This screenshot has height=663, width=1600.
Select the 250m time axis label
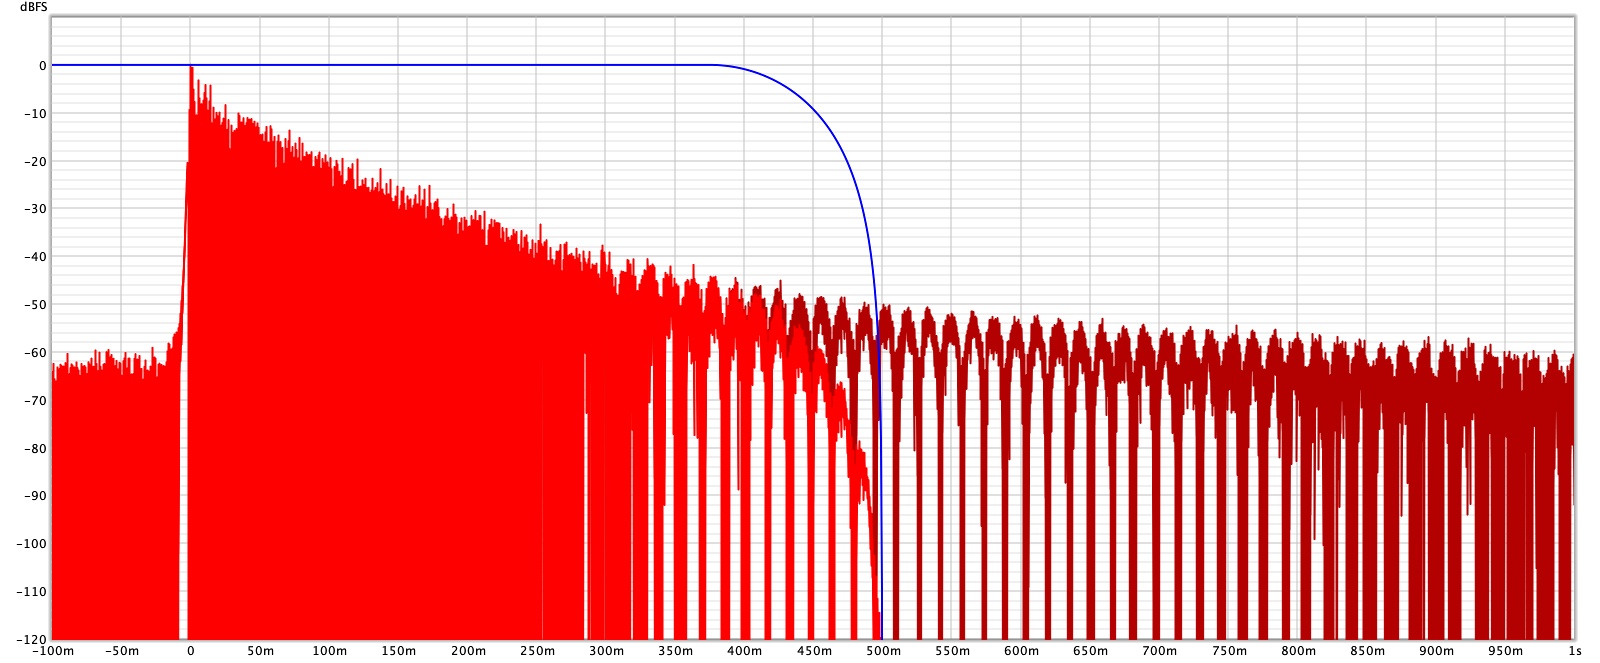pyautogui.click(x=537, y=651)
